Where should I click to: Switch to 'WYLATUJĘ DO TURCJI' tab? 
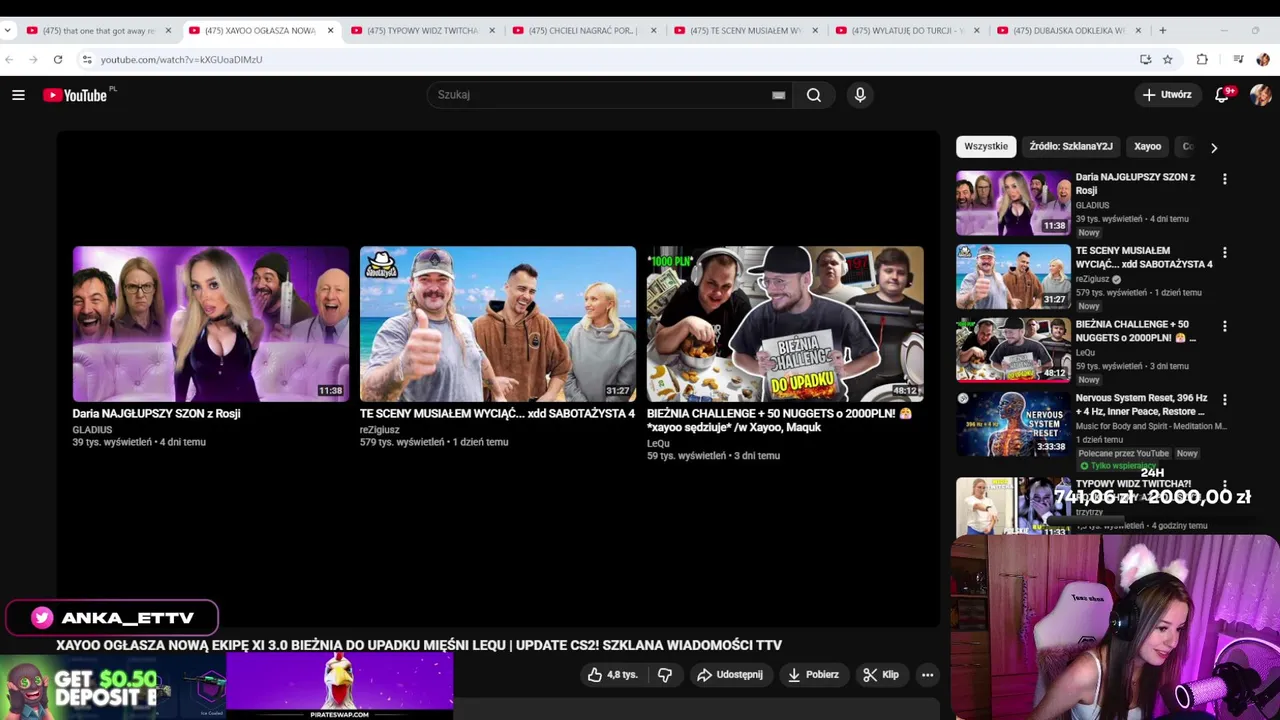tap(908, 30)
